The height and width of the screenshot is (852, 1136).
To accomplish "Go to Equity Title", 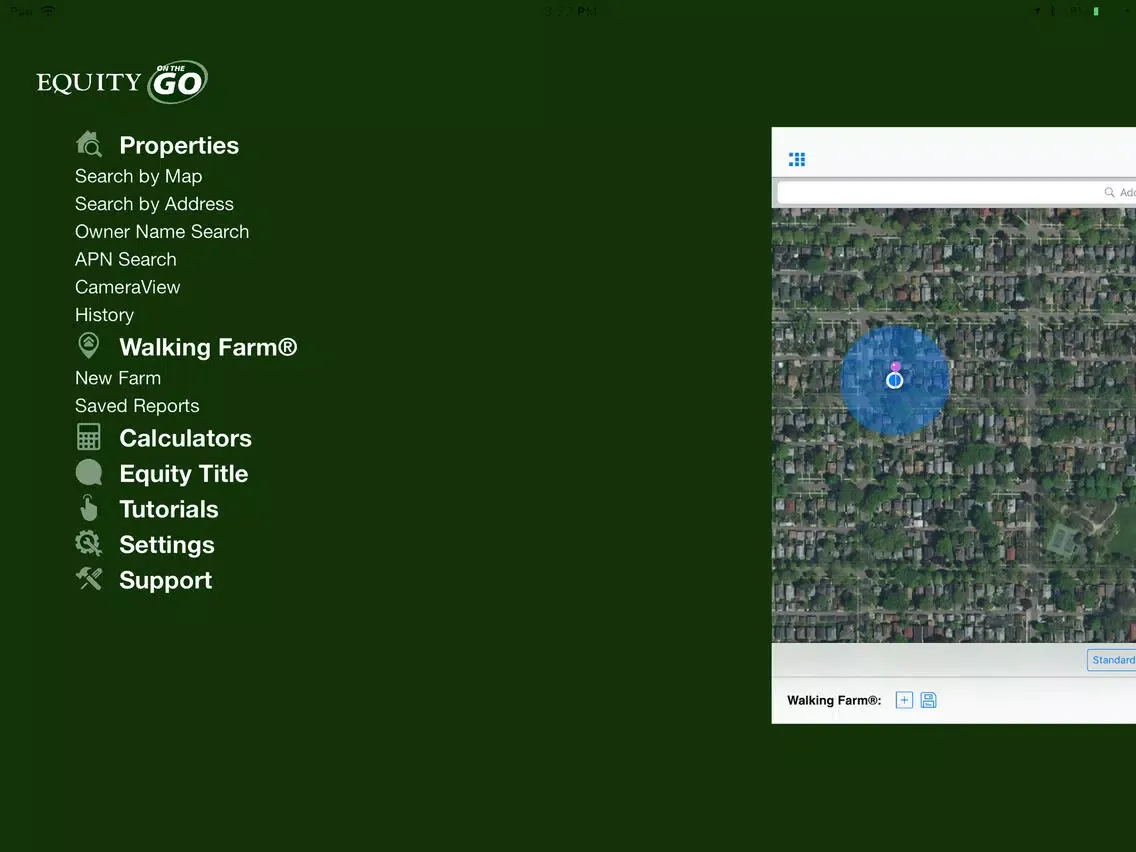I will [x=184, y=473].
